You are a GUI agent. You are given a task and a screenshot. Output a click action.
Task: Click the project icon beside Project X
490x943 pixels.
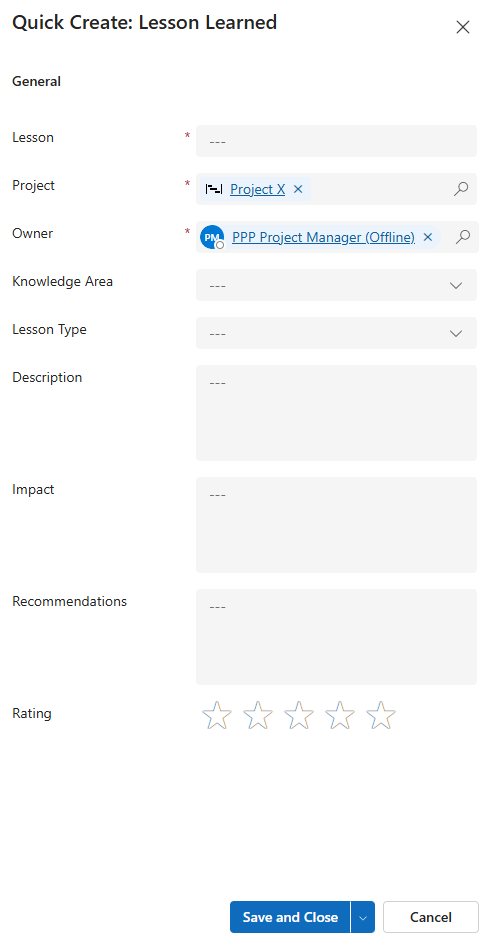click(213, 189)
